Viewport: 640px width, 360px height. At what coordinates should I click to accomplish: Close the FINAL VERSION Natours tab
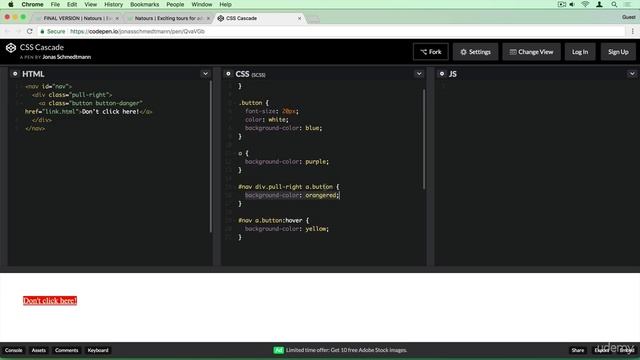click(x=117, y=18)
